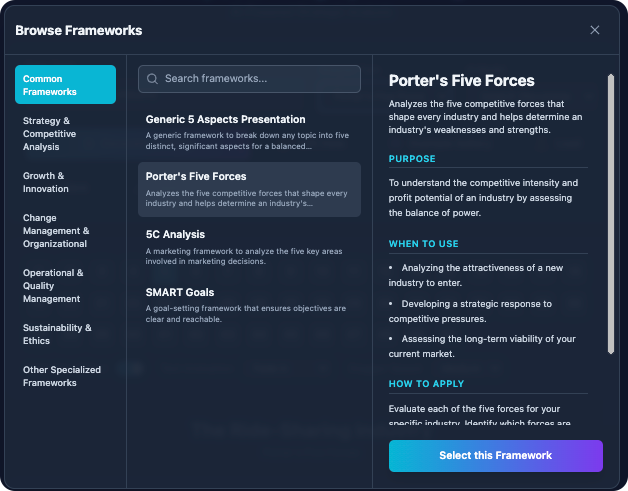Viewport: 628px width, 491px height.
Task: Click the PURPOSE section heading
Action: click(412, 159)
